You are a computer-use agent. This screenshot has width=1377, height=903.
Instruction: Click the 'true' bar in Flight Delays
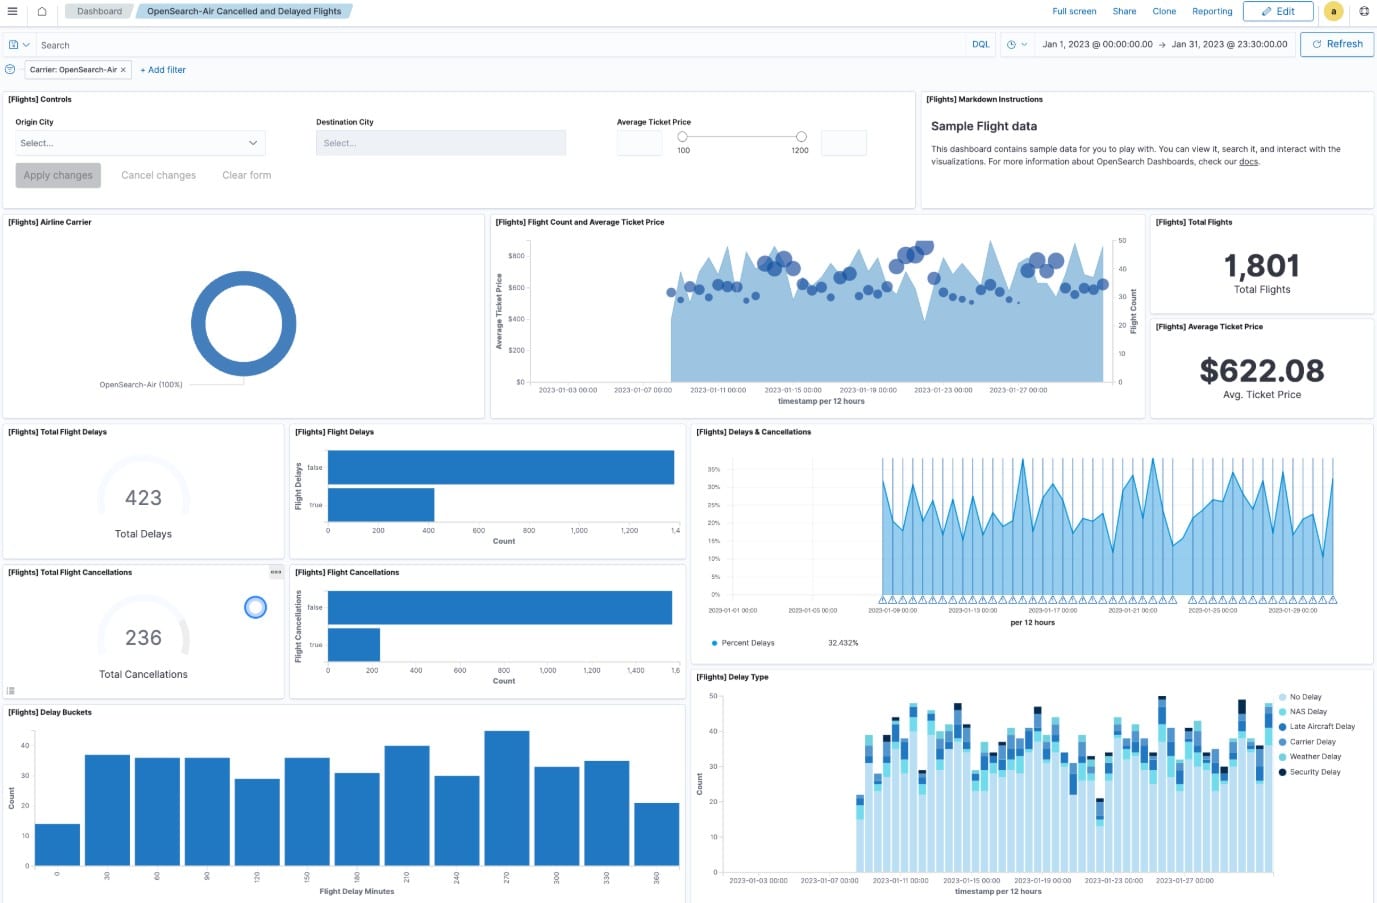tap(381, 505)
